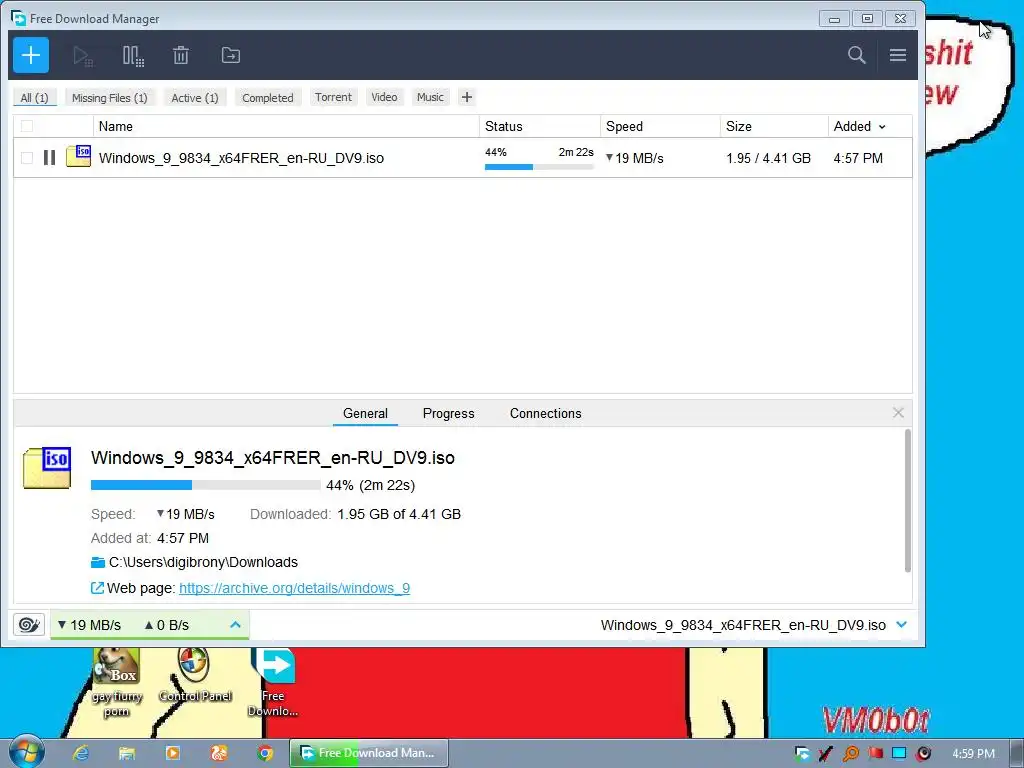Switch to the Connections details tab
The height and width of the screenshot is (768, 1024).
click(545, 413)
